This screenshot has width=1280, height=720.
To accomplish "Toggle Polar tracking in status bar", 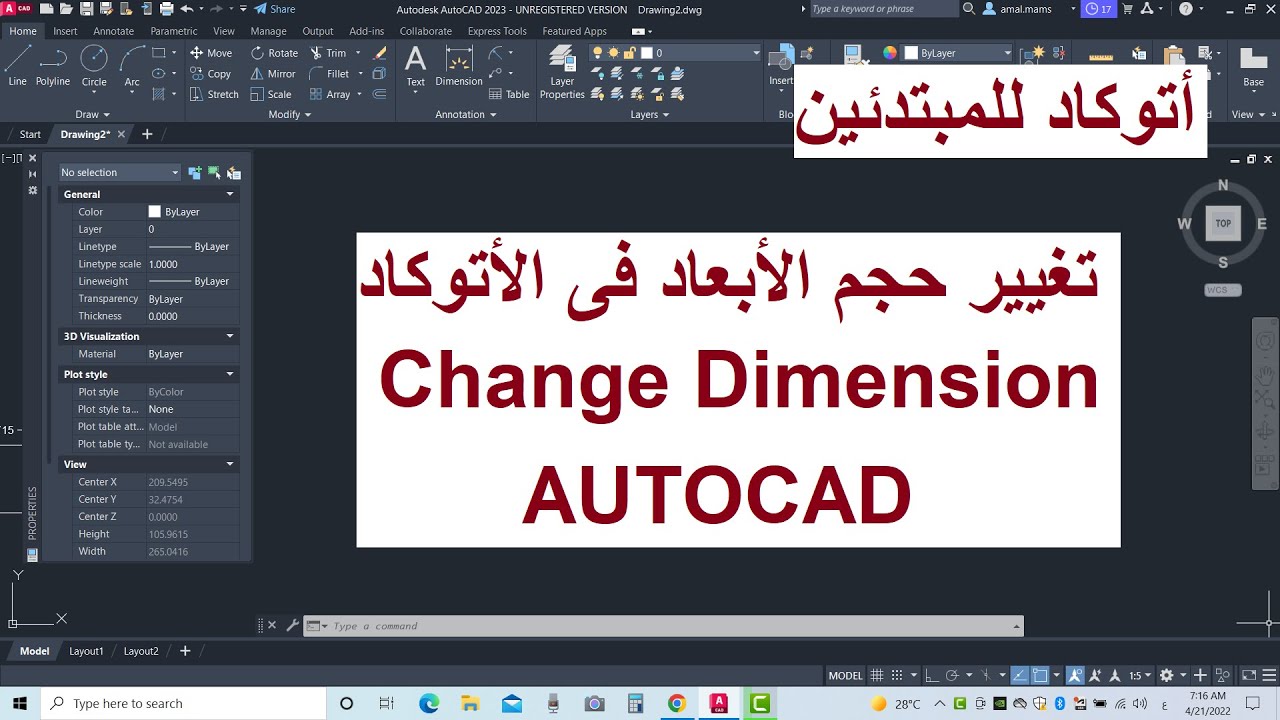I will point(952,676).
